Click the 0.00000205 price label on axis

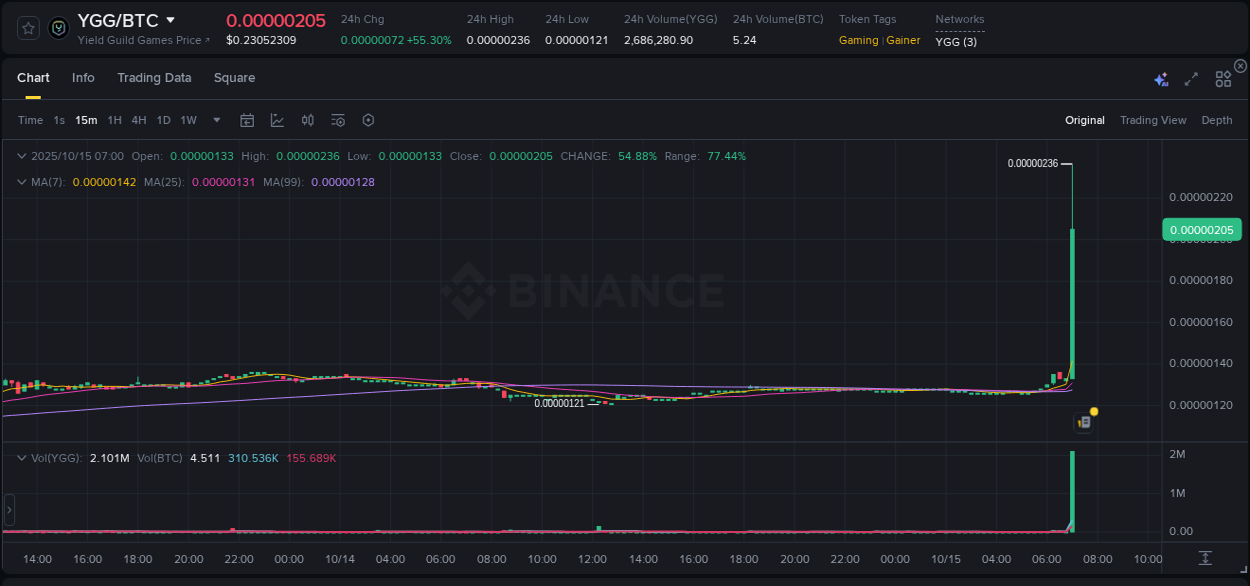pos(1202,229)
